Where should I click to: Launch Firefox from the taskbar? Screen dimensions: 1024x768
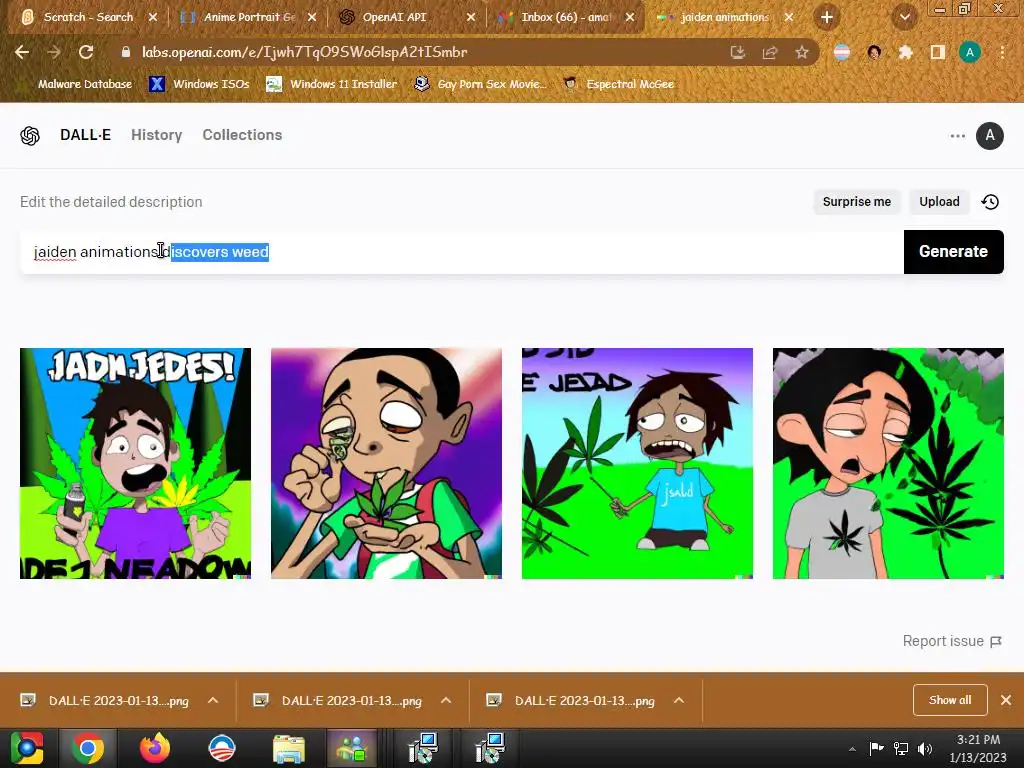click(155, 748)
